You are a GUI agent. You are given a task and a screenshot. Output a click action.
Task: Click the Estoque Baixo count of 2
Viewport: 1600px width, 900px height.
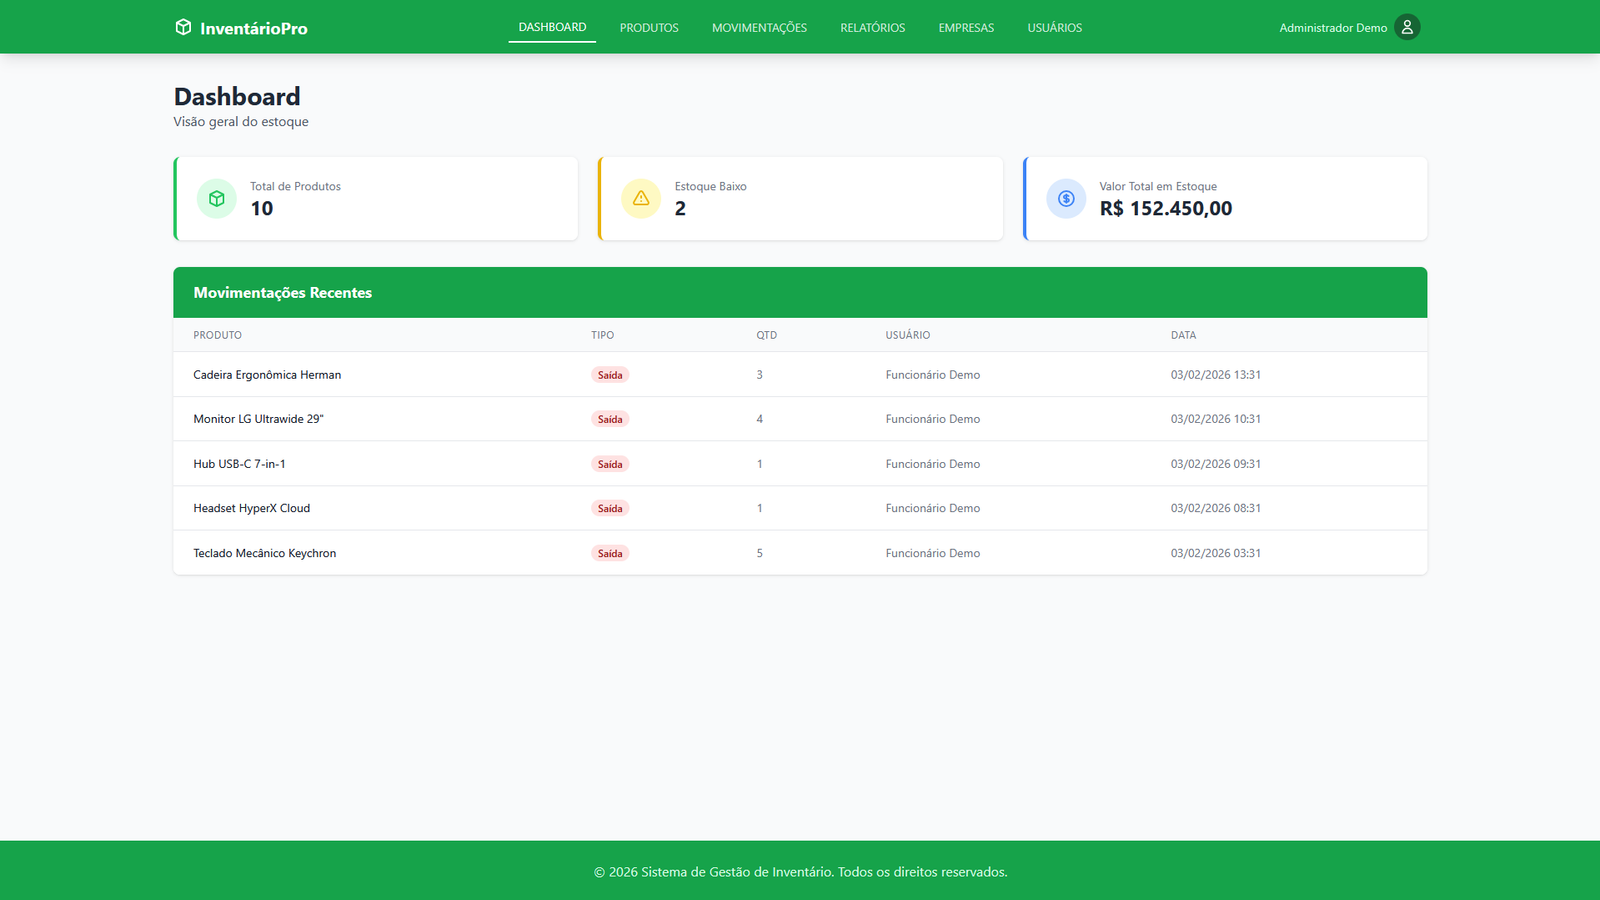pyautogui.click(x=680, y=209)
